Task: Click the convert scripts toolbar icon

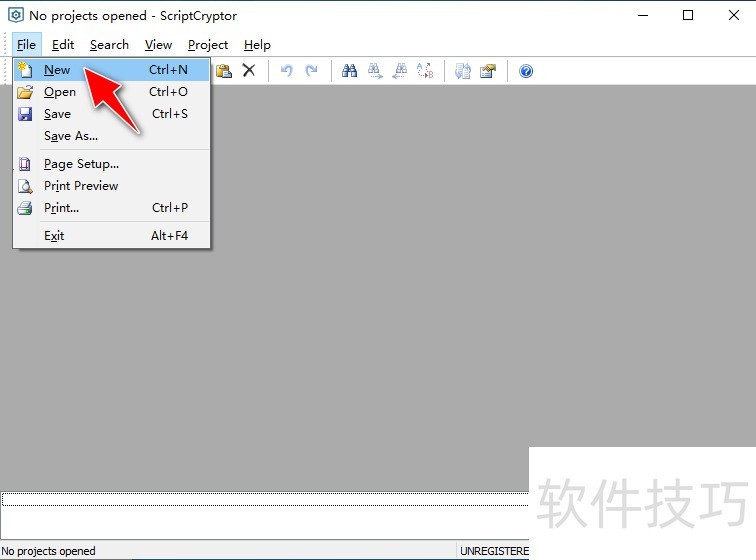Action: [x=463, y=71]
